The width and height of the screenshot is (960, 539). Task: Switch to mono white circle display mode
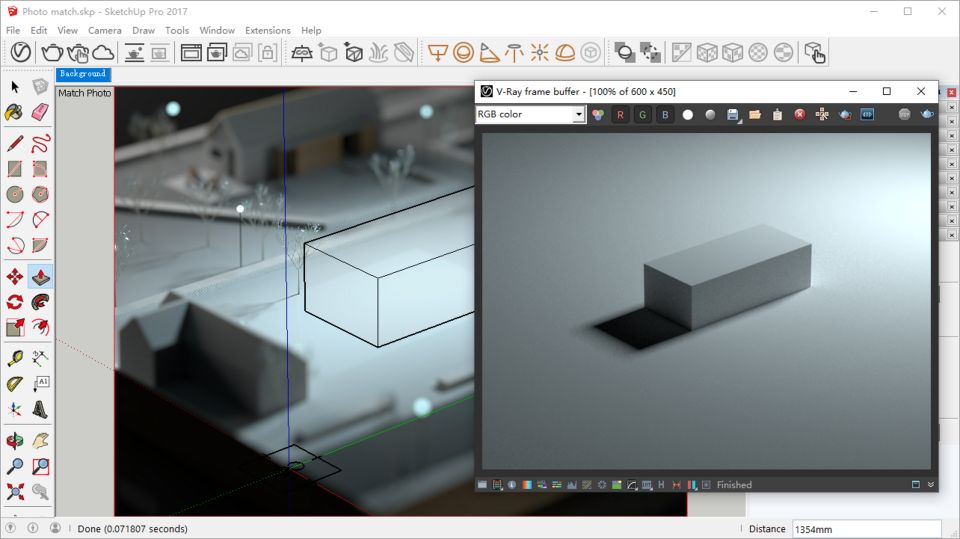coord(688,115)
